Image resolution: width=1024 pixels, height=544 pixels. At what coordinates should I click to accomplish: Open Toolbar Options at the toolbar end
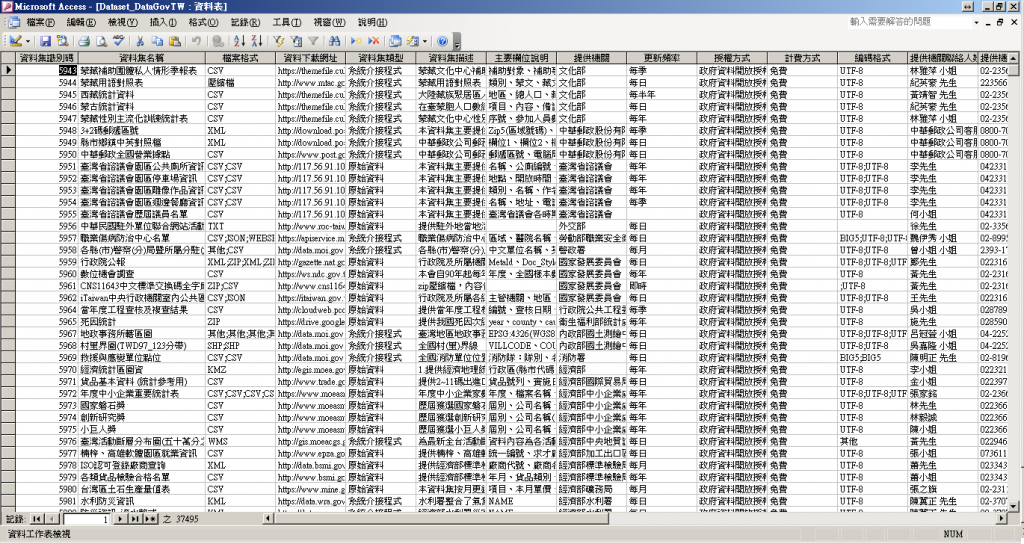(456, 42)
